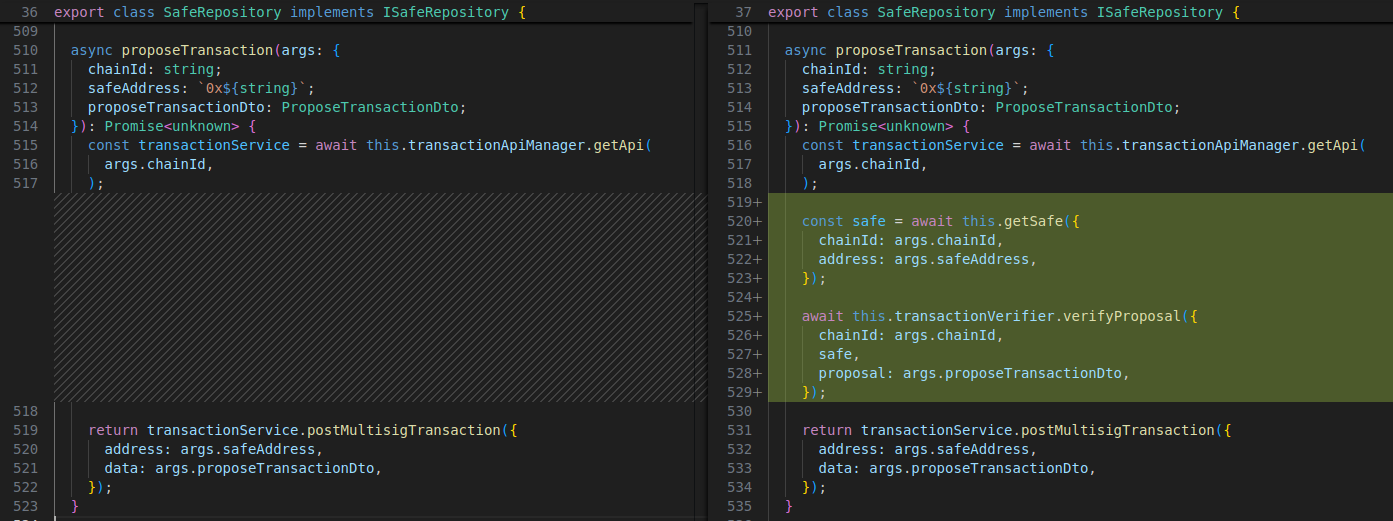1393x521 pixels.
Task: Click line number 523 in the left gutter
Action: pos(27,506)
